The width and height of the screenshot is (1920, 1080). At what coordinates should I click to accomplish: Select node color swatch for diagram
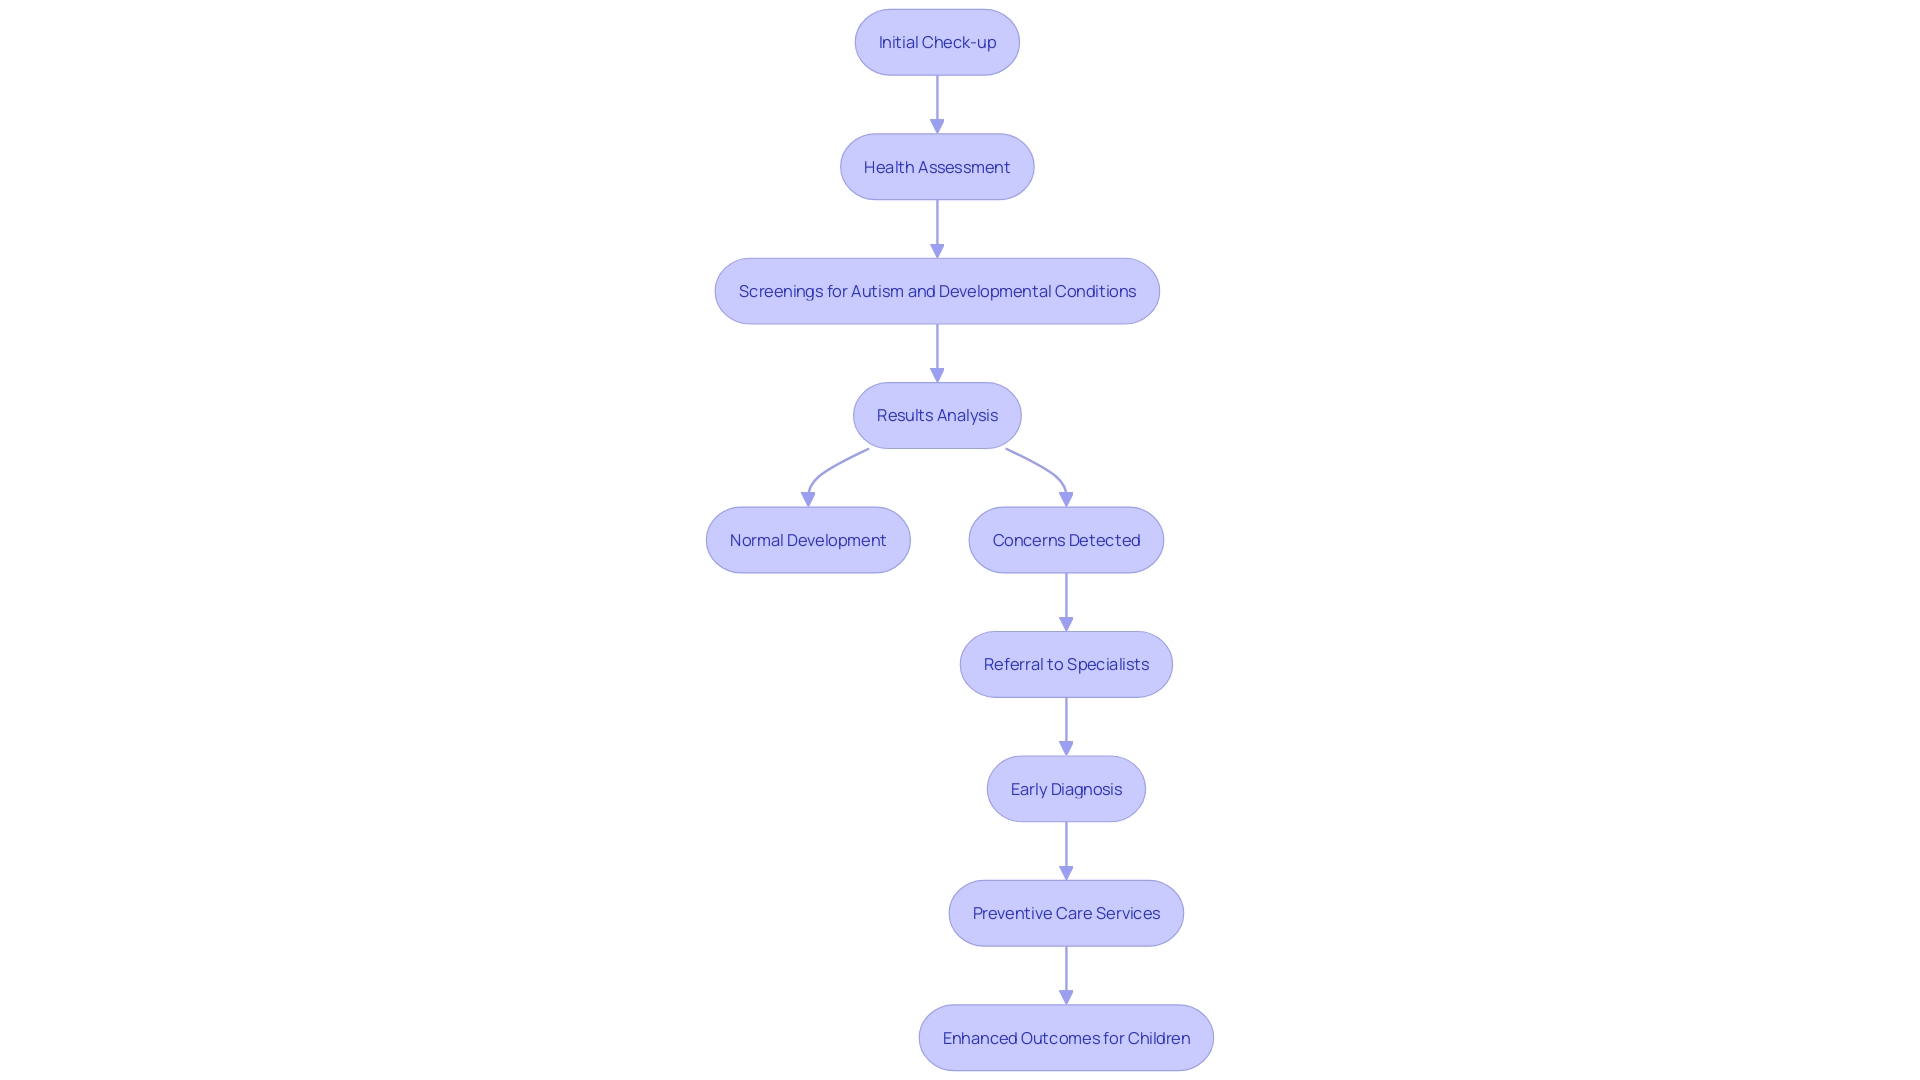[938, 41]
